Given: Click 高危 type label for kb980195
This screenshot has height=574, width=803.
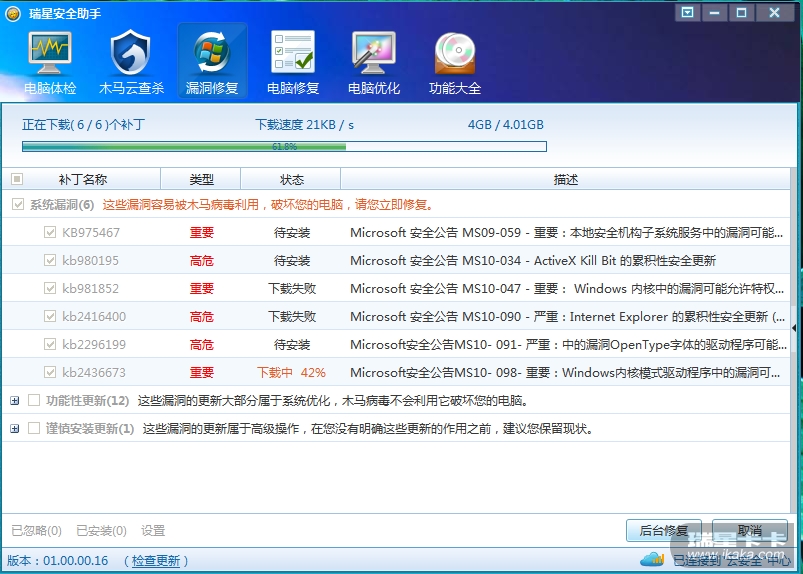Looking at the screenshot, I should click(201, 260).
